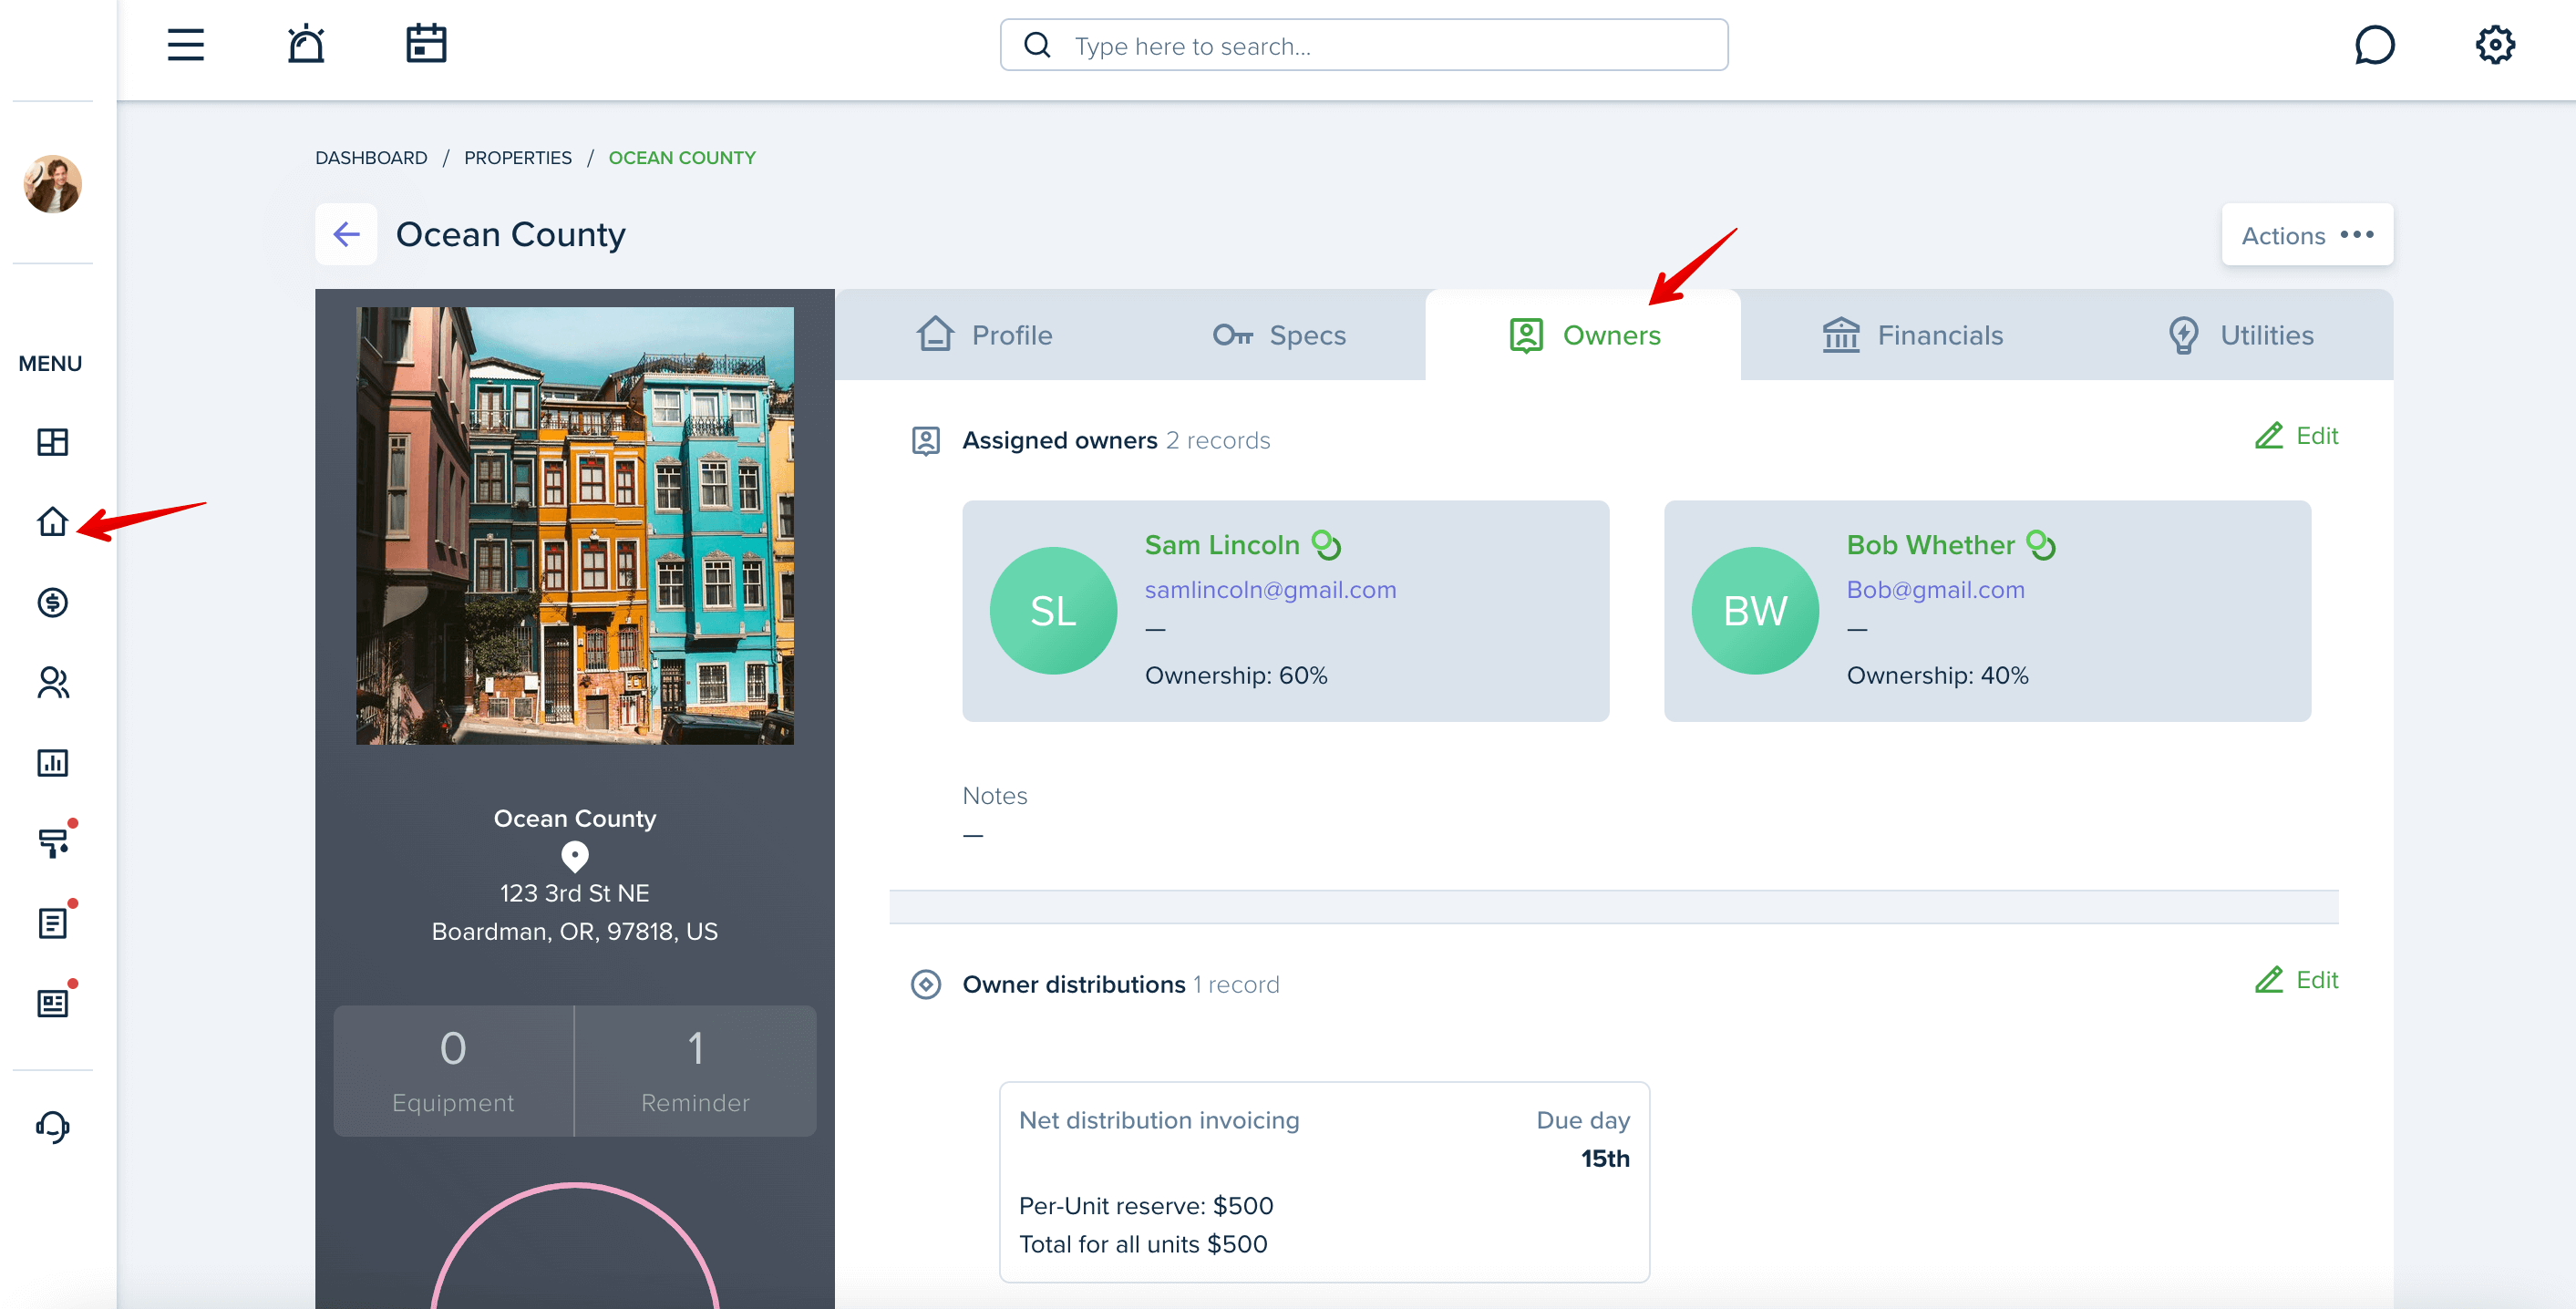Open Sam Lincoln owner profile link
Viewport: 2576px width, 1309px height.
(1222, 545)
